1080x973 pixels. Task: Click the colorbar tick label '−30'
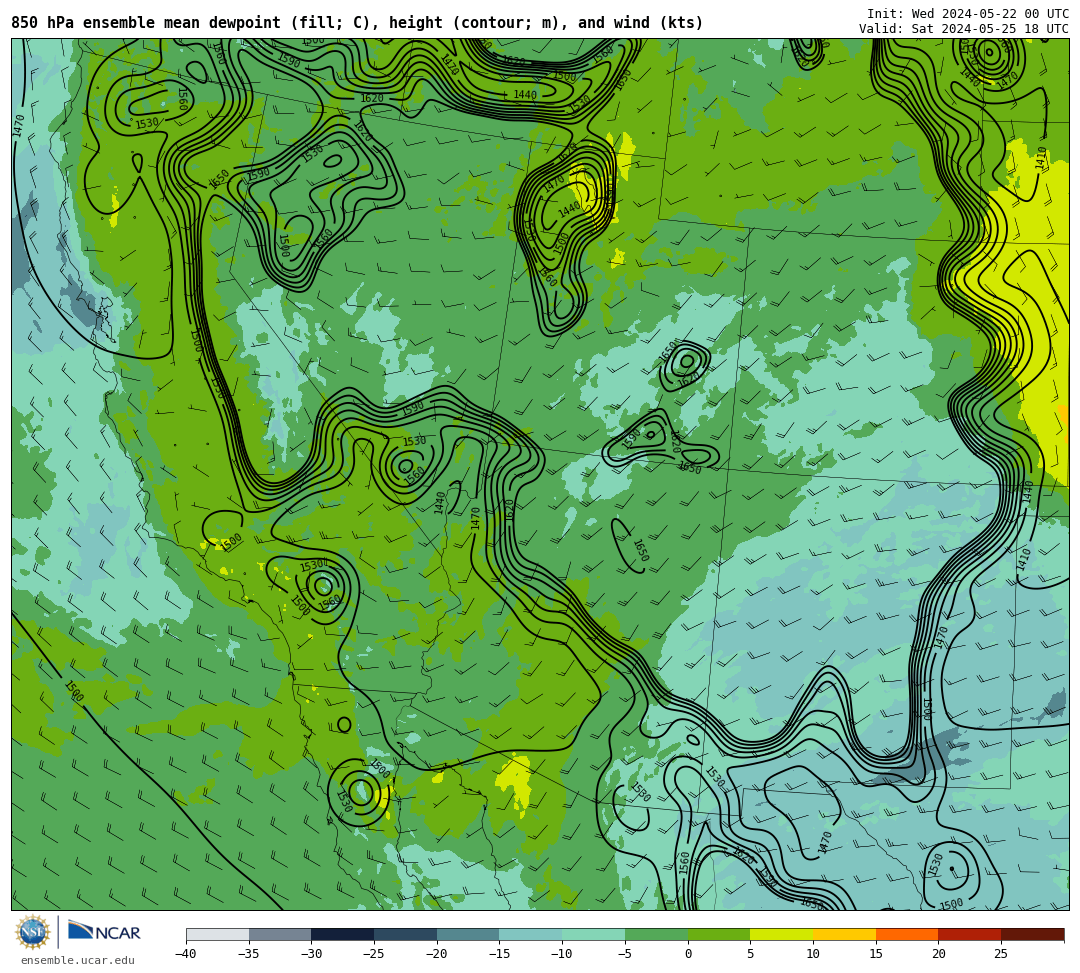(x=311, y=954)
